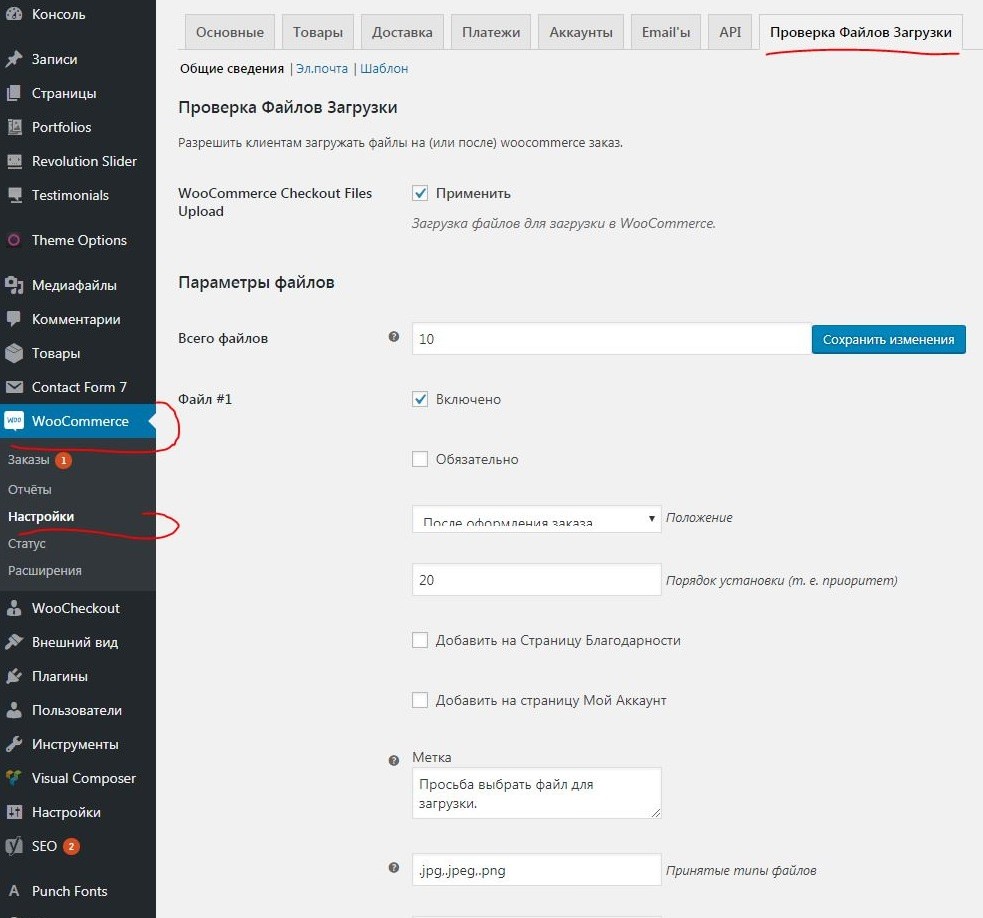The image size is (983, 918).
Task: Click the Записи pin icon
Action: [14, 59]
